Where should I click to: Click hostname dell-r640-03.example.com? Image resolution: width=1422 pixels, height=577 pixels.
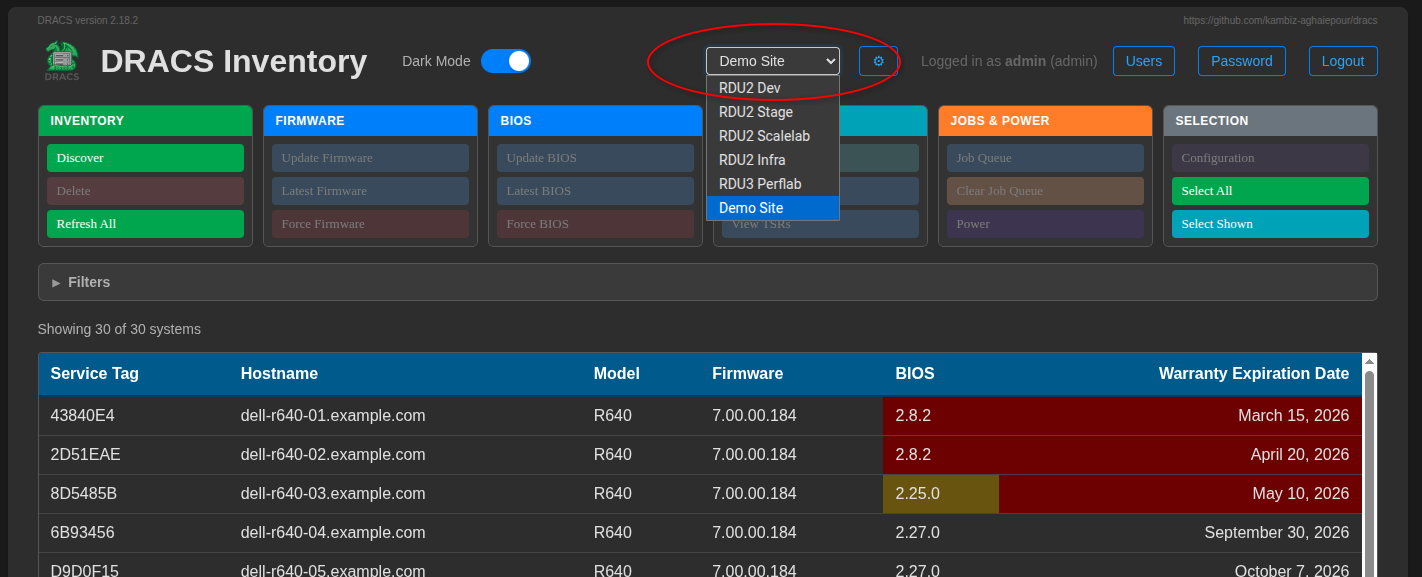tap(333, 493)
